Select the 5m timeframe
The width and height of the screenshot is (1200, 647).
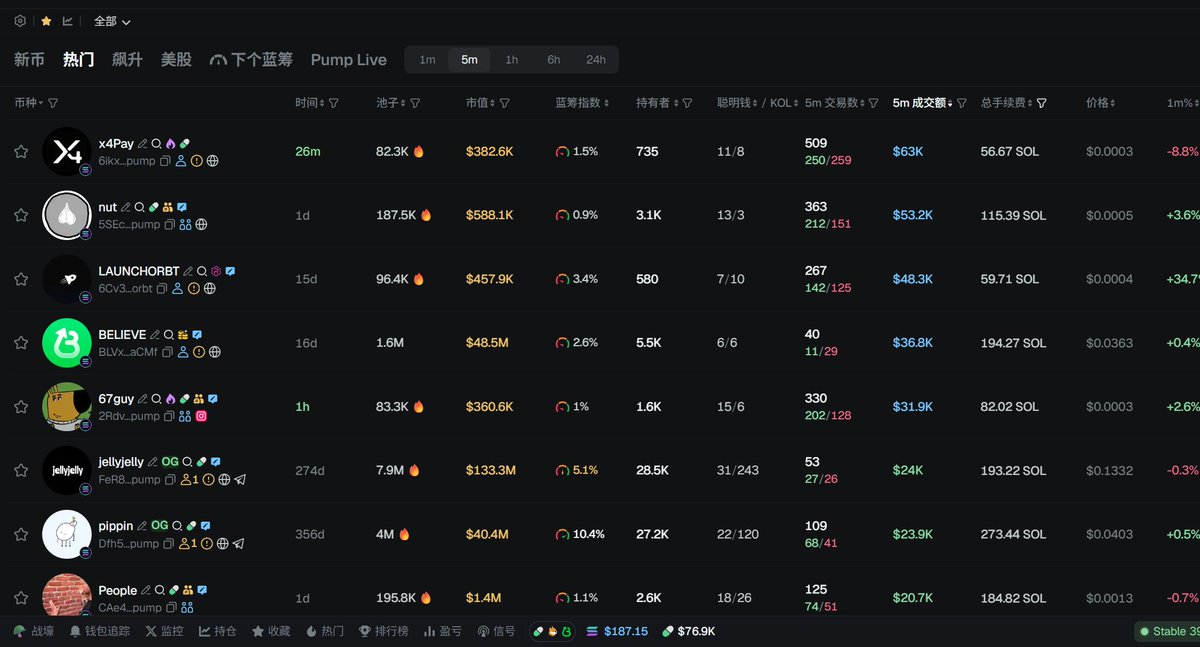(469, 60)
